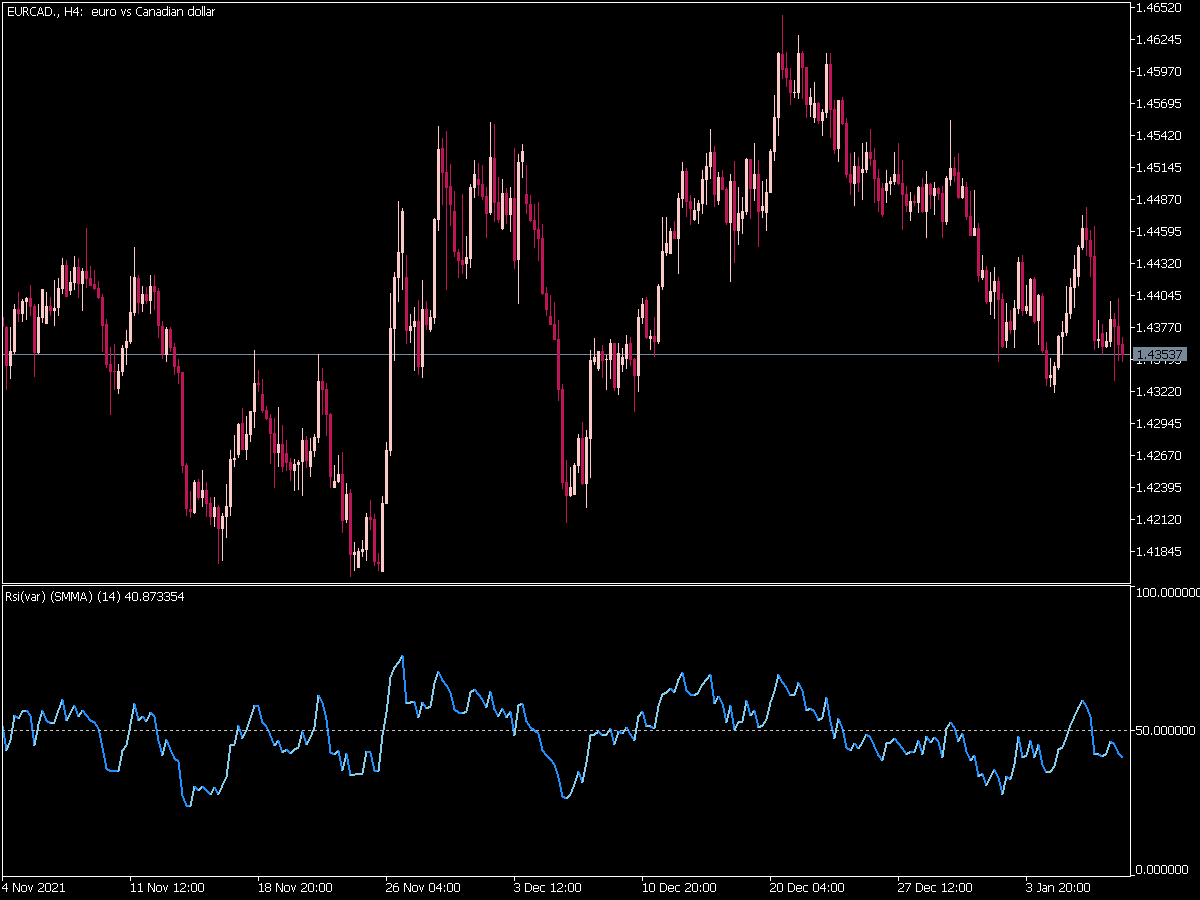Image resolution: width=1200 pixels, height=900 pixels.
Task: Click the 1.44045 price scale label
Action: pos(1161,296)
